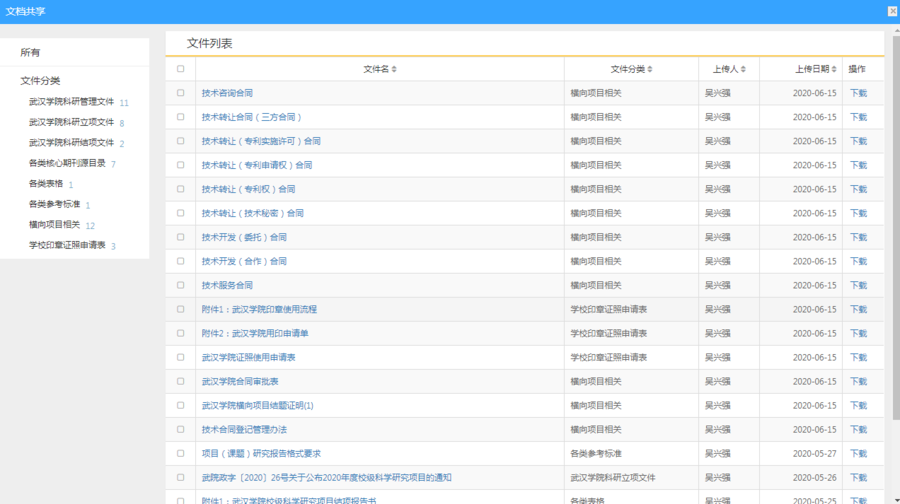Viewport: 900px width, 504px height.
Task: Tick the select-all checkbox in table header
Action: 180,69
